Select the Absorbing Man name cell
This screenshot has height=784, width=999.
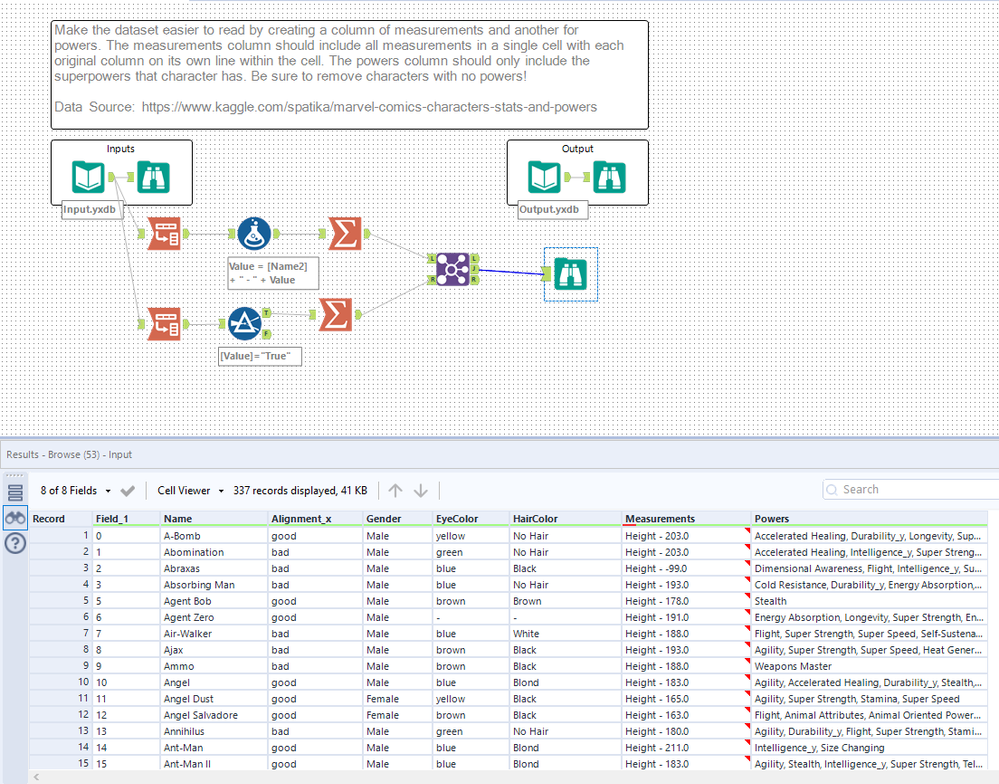(x=213, y=585)
